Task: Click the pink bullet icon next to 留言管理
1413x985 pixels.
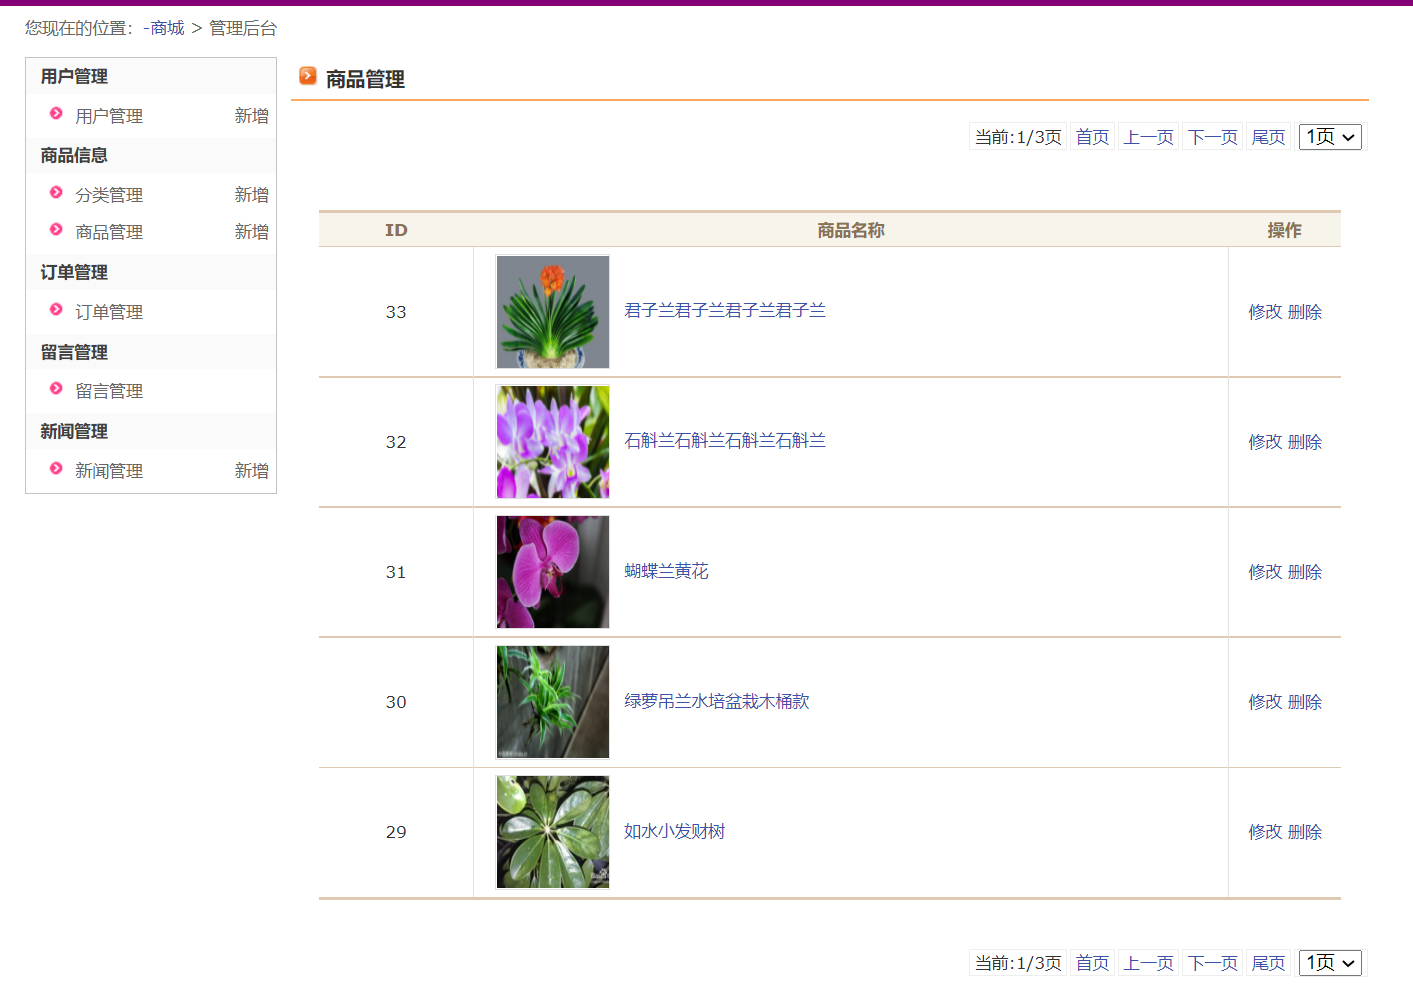Action: coord(56,389)
